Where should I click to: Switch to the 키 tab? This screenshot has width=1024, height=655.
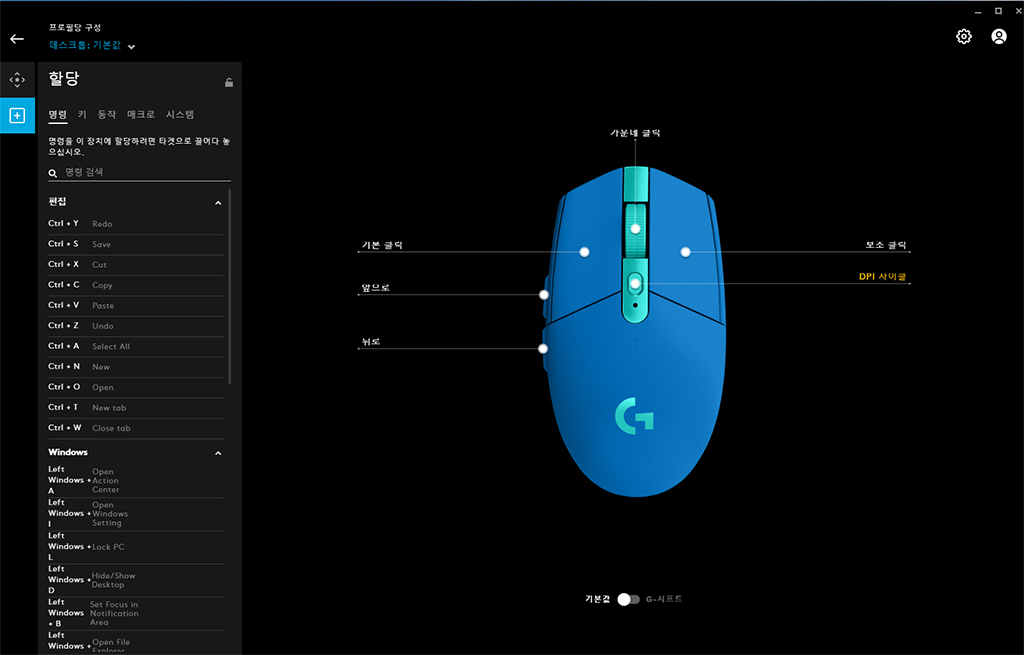pos(82,114)
